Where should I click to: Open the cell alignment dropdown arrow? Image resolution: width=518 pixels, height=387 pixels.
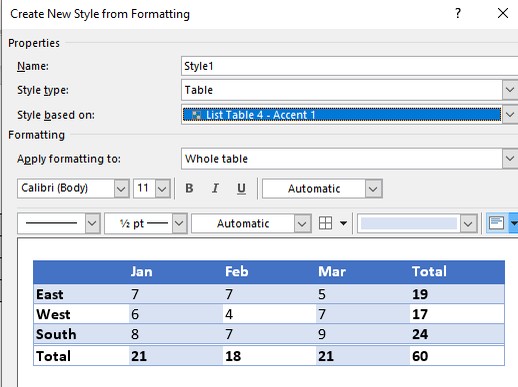514,223
